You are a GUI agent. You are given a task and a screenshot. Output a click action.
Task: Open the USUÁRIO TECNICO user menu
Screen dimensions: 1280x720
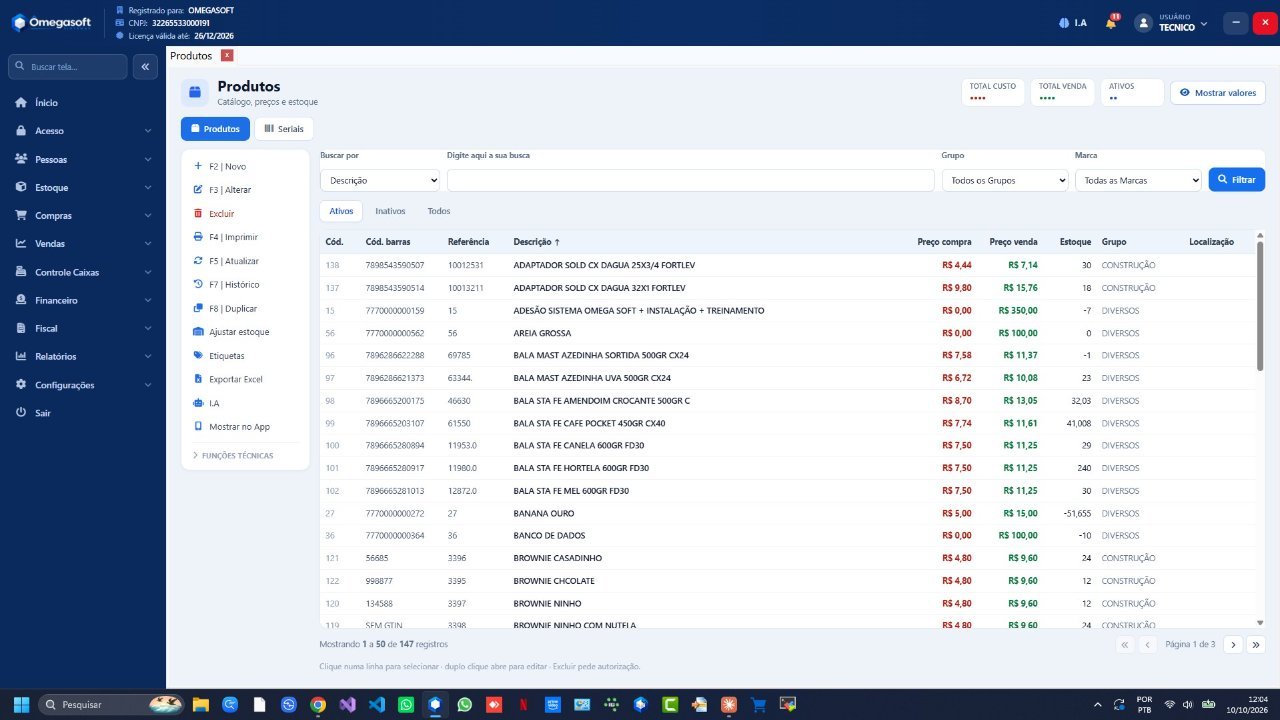pos(1172,23)
